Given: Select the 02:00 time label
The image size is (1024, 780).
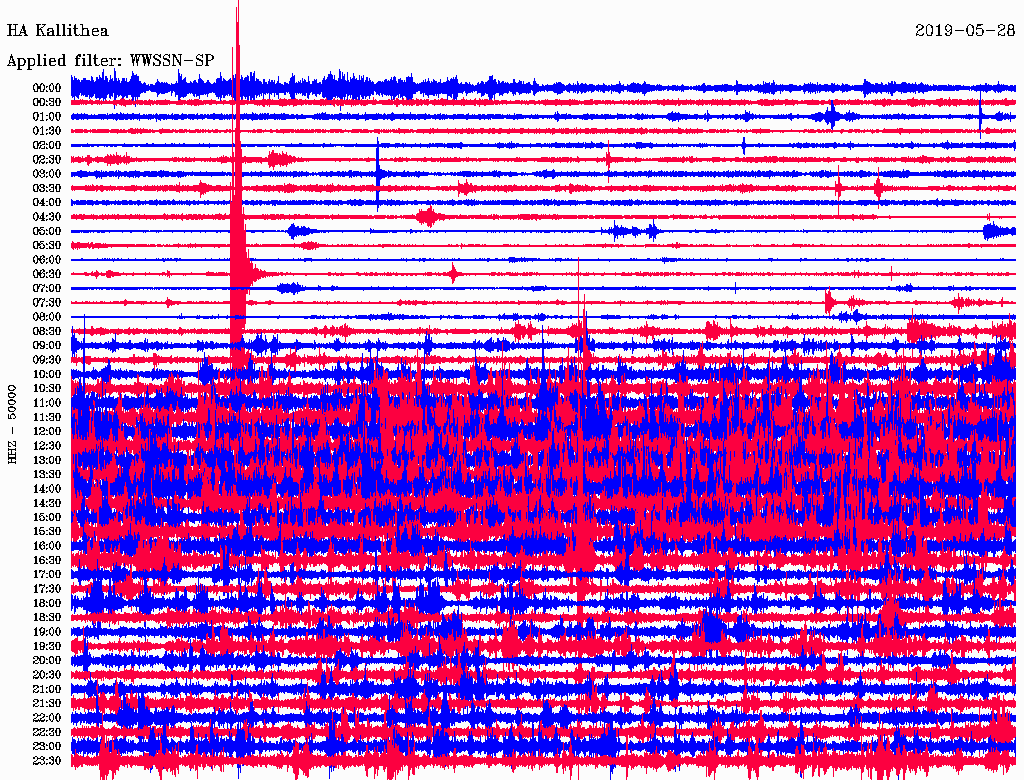Looking at the screenshot, I should [x=47, y=145].
